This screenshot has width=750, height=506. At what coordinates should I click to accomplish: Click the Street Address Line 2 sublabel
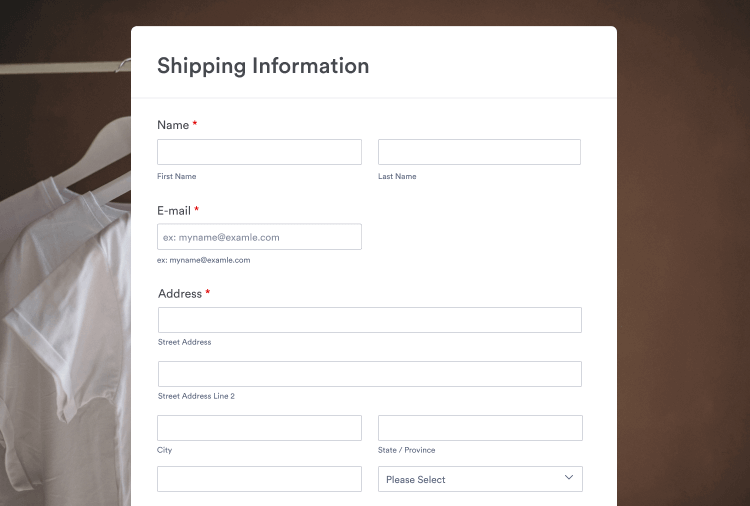pyautogui.click(x=196, y=396)
